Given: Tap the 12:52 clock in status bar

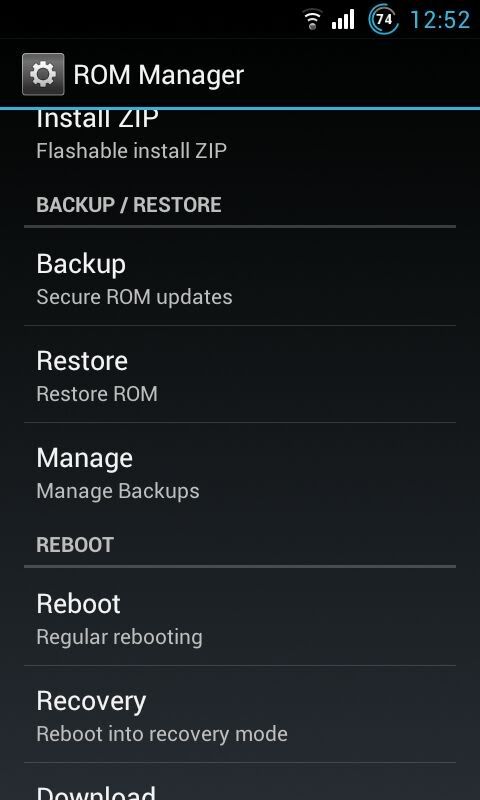Looking at the screenshot, I should tap(440, 20).
